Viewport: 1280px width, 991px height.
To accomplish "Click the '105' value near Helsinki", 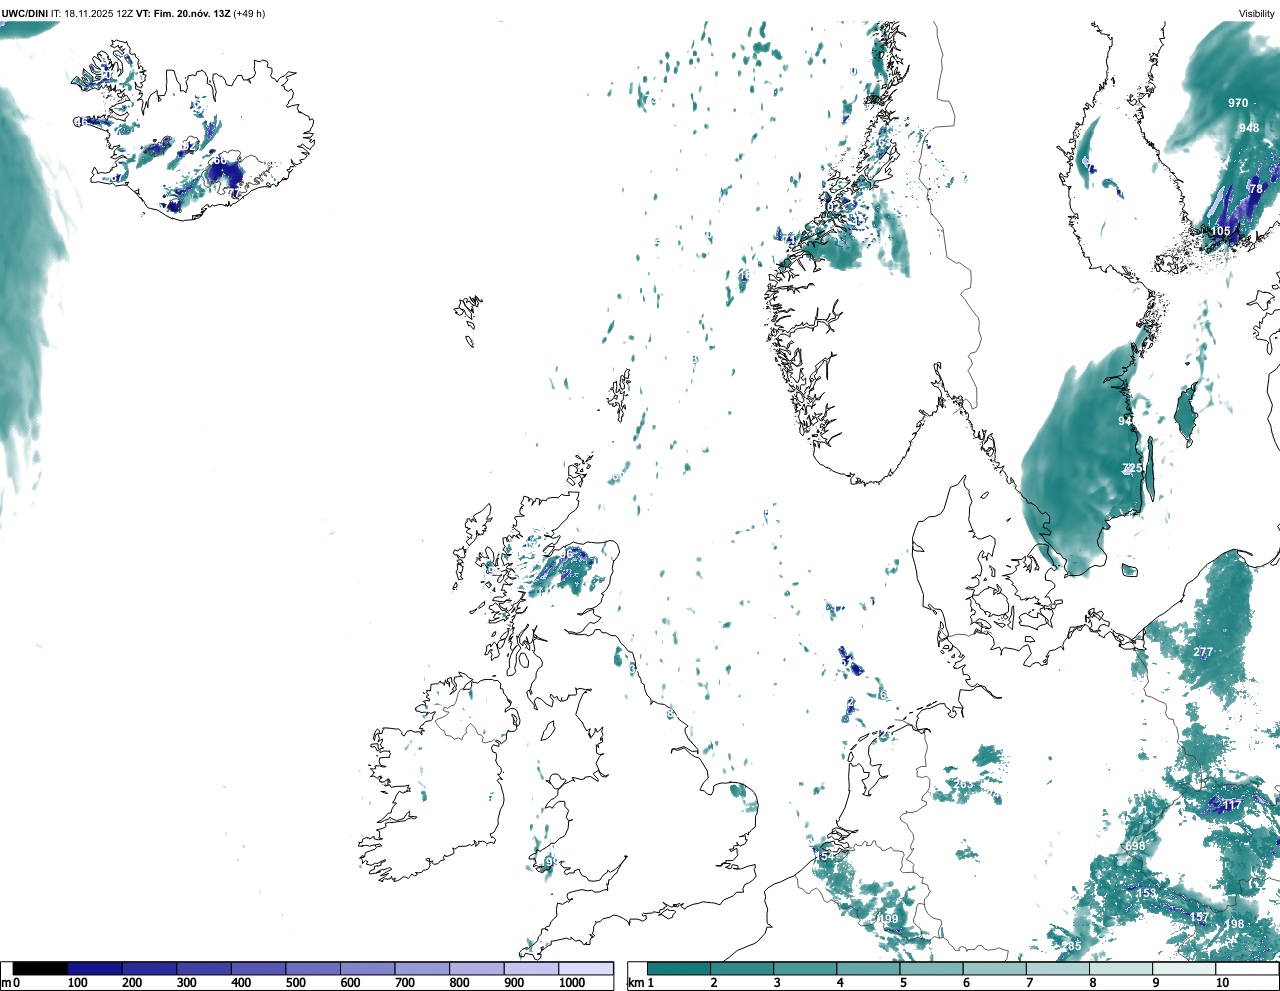I will point(1221,231).
